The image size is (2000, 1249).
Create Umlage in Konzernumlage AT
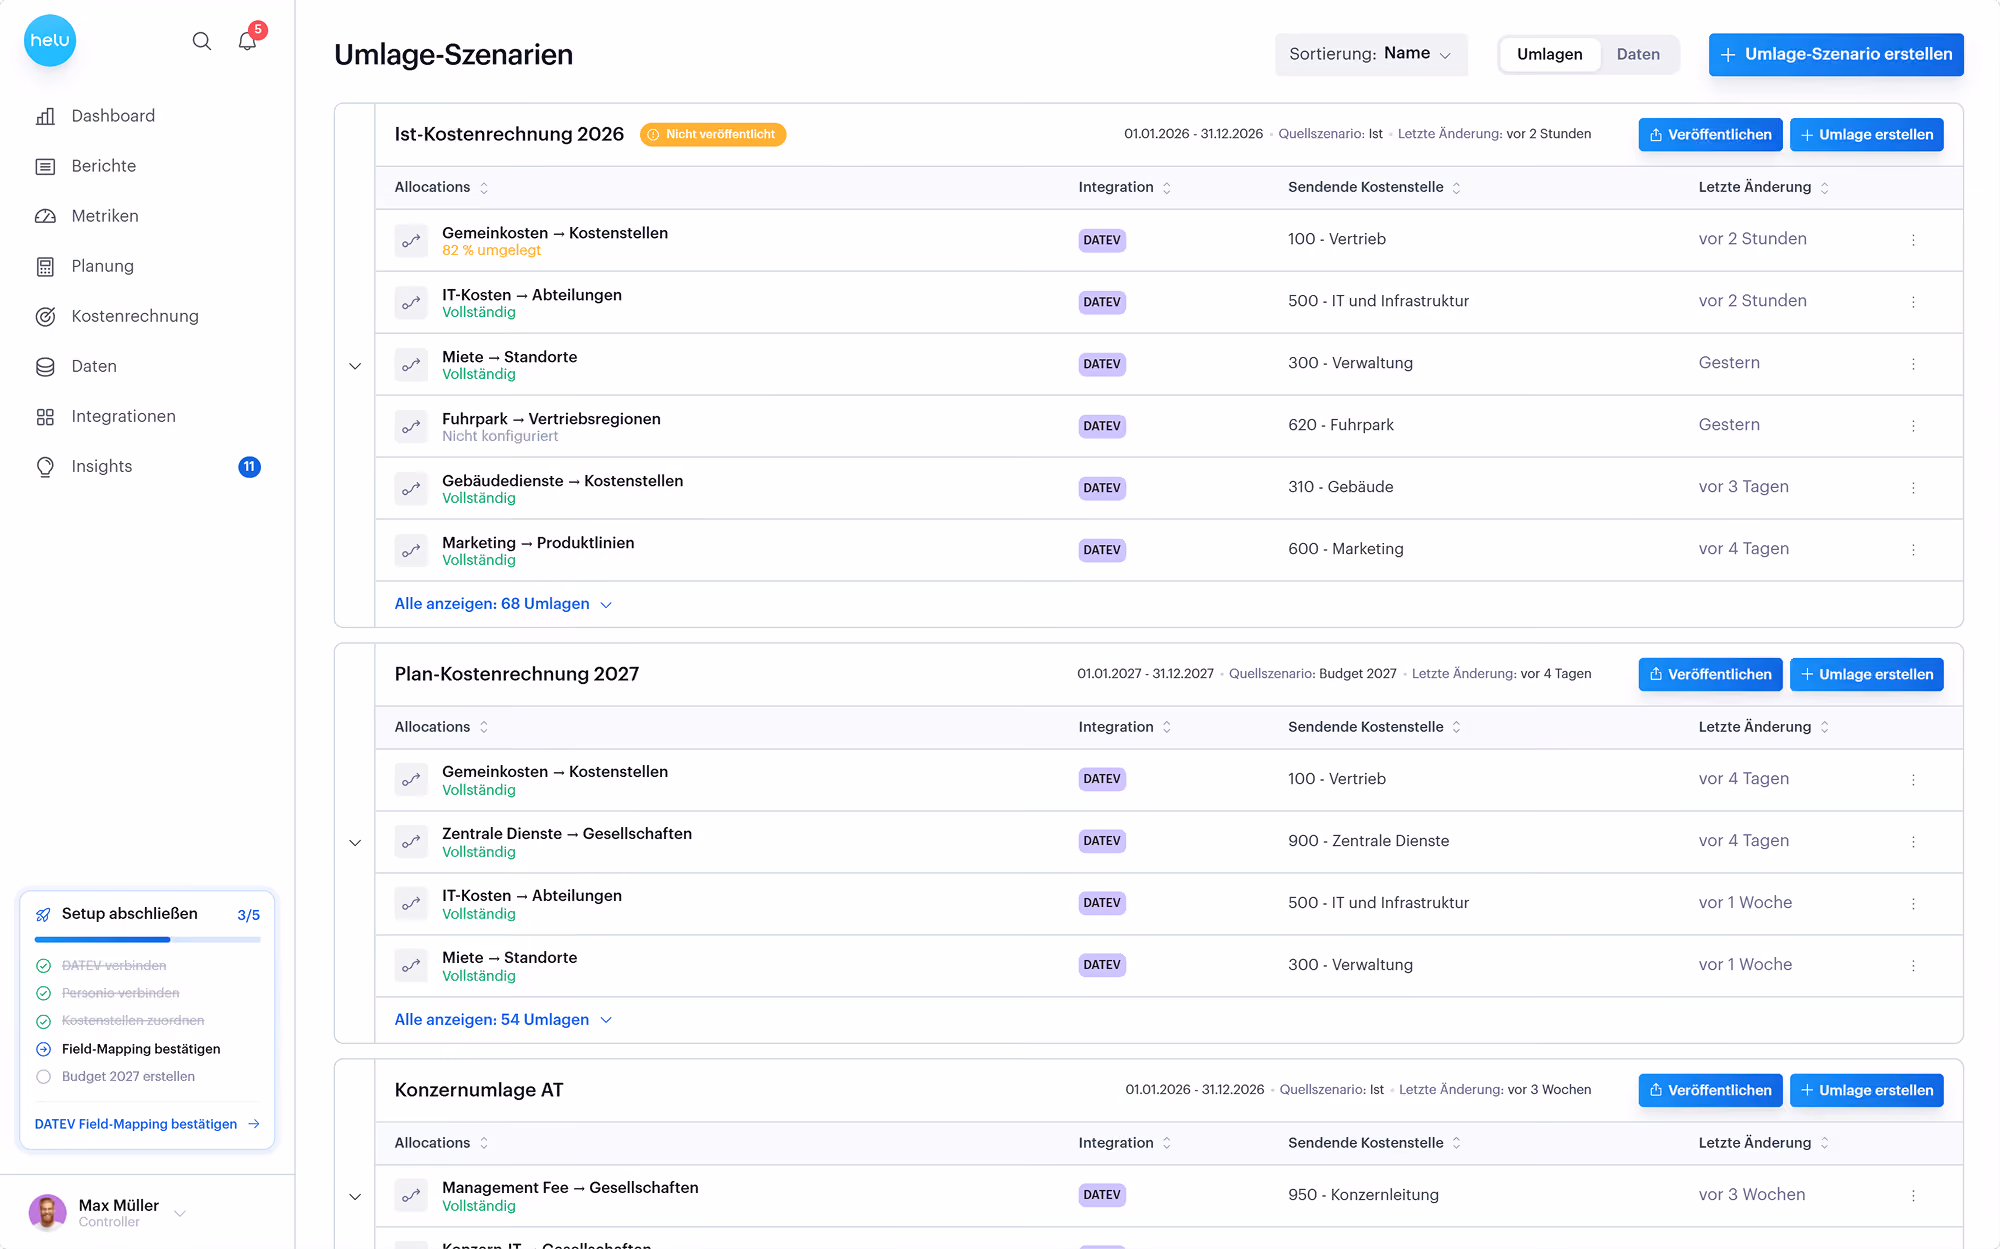(1866, 1090)
